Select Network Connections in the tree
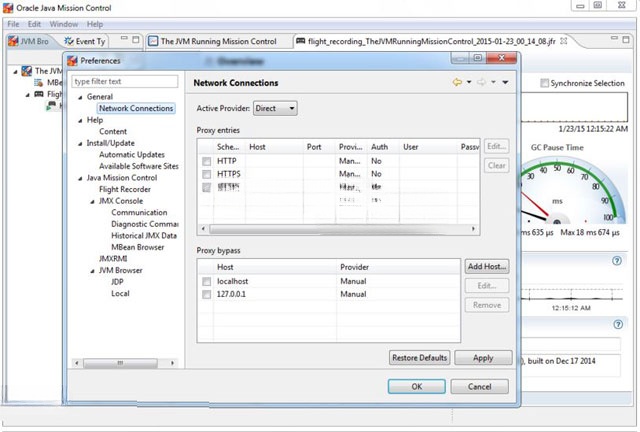The image size is (640, 432). (136, 108)
